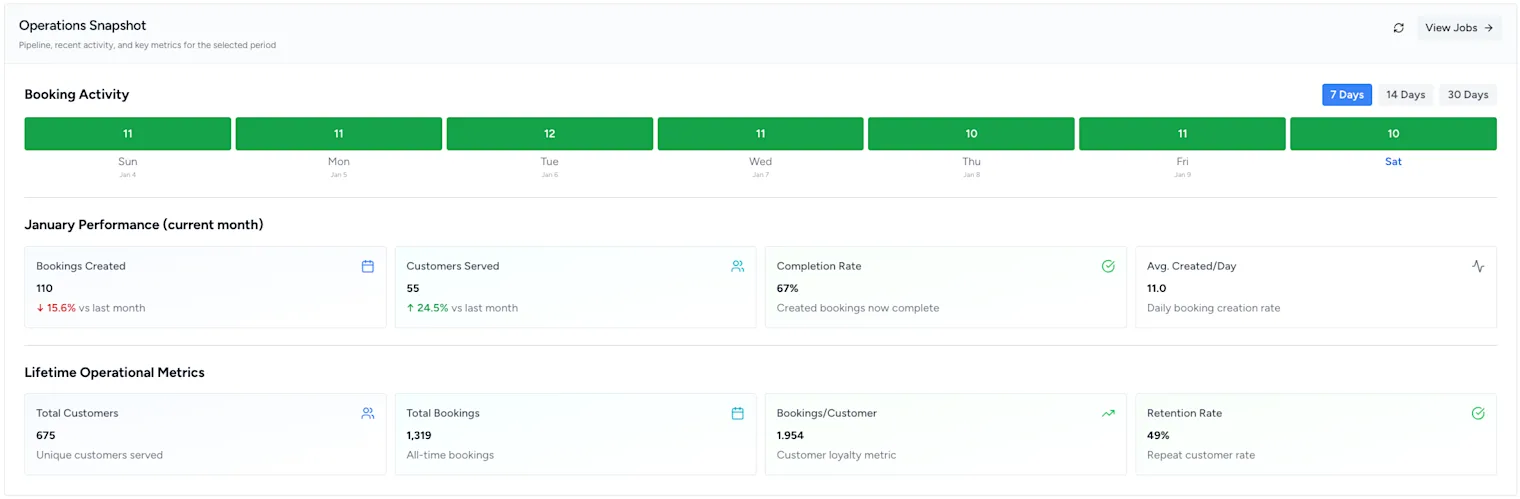The width and height of the screenshot is (1520, 499).
Task: Click Tuesday's booking bar showing 12
Action: pyautogui.click(x=550, y=134)
